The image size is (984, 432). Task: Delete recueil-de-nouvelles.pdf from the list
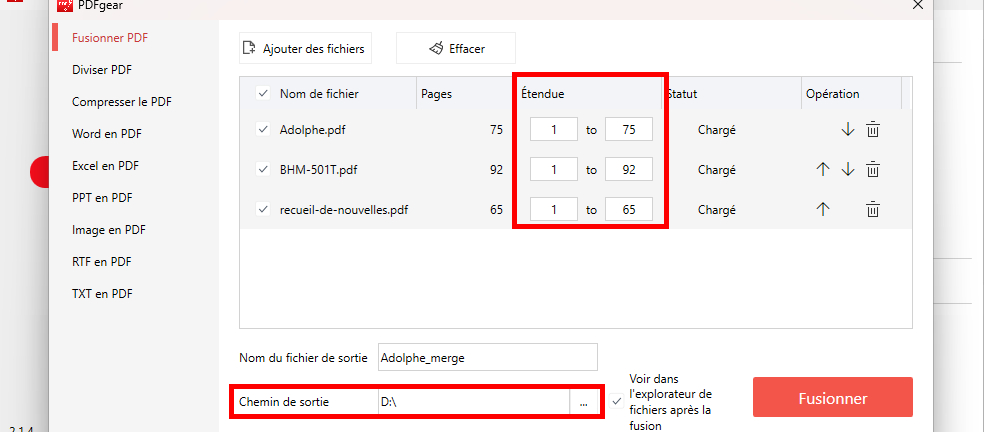click(x=873, y=209)
